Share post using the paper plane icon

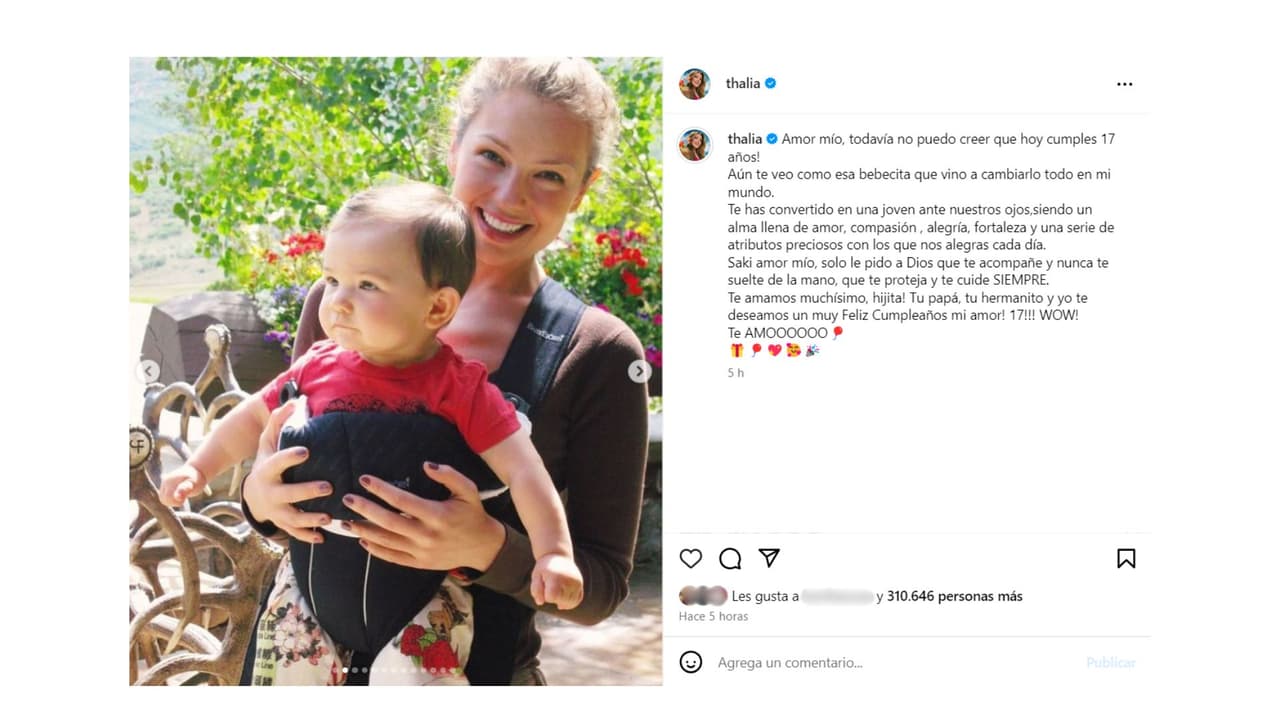point(769,558)
